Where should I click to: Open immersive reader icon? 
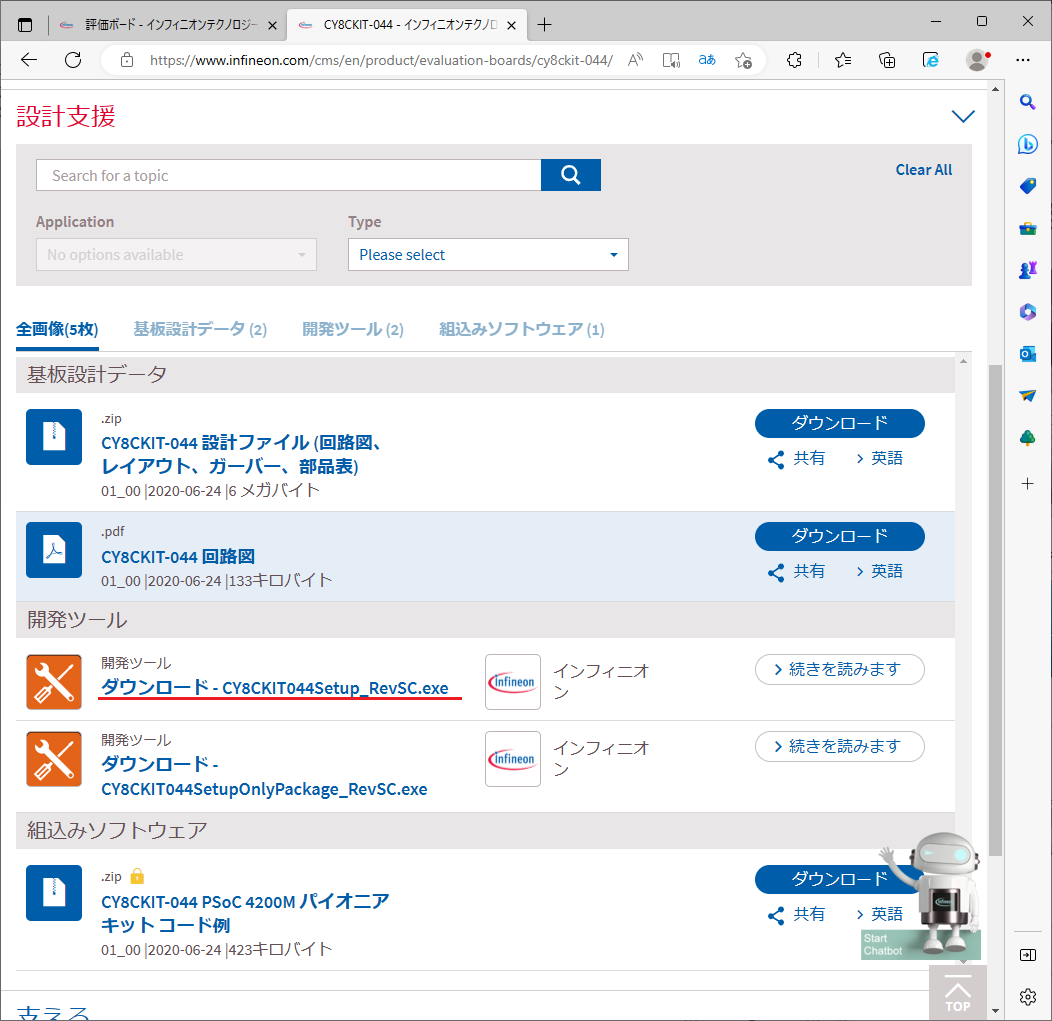[x=671, y=60]
